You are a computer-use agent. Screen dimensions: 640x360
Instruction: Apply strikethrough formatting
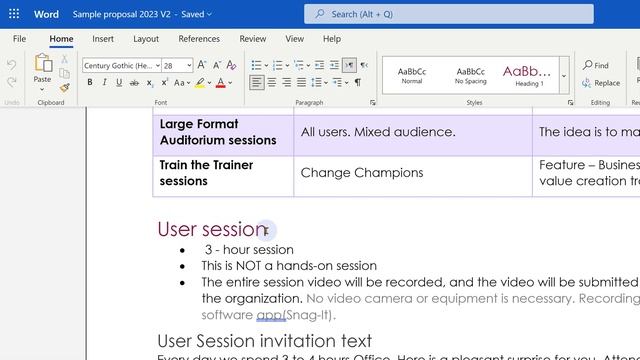click(134, 83)
